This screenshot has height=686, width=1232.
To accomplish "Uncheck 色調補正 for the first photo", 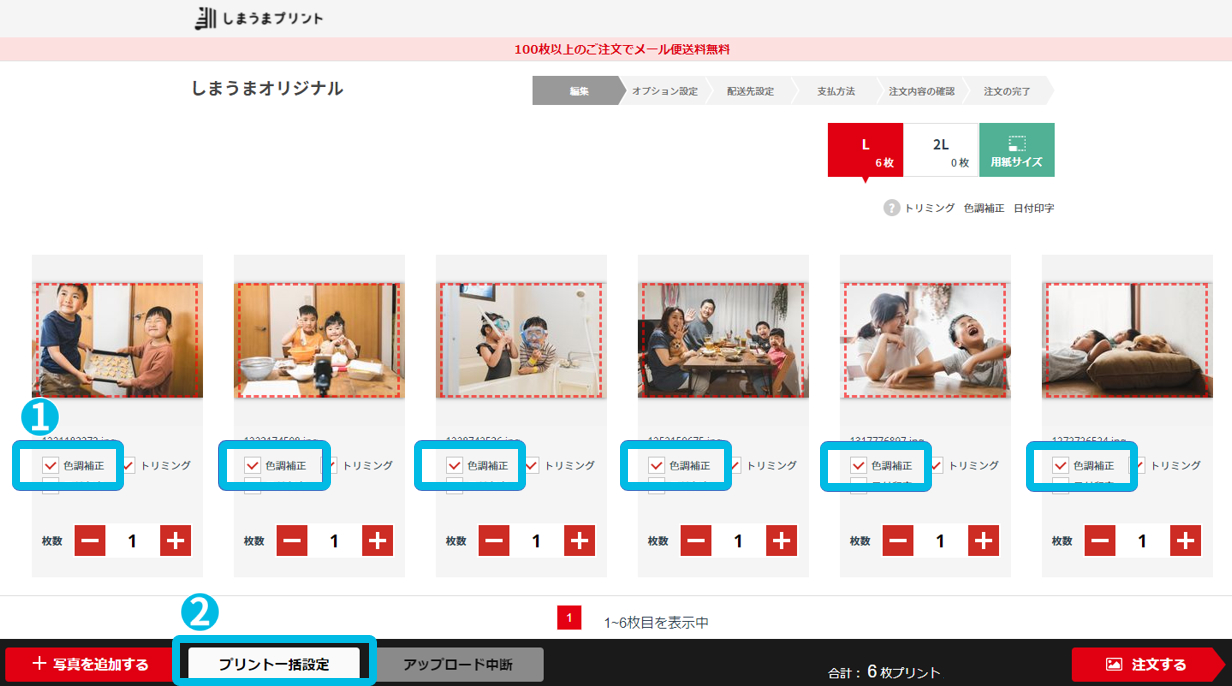I will point(51,466).
